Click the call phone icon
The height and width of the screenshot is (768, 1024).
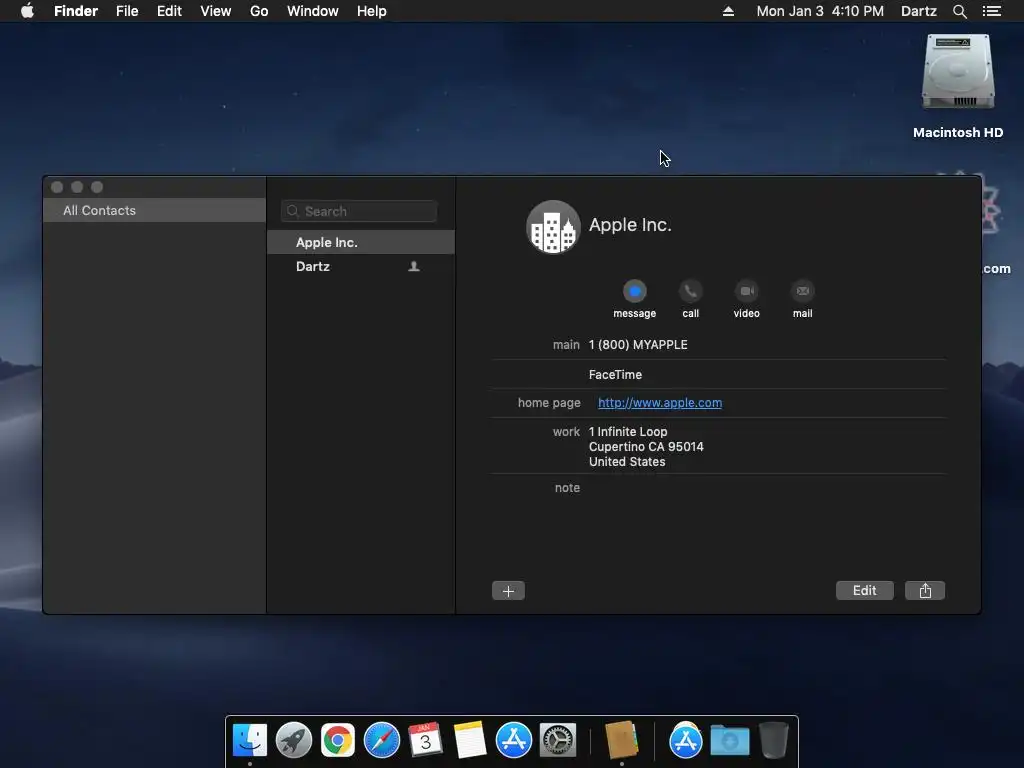[690, 291]
